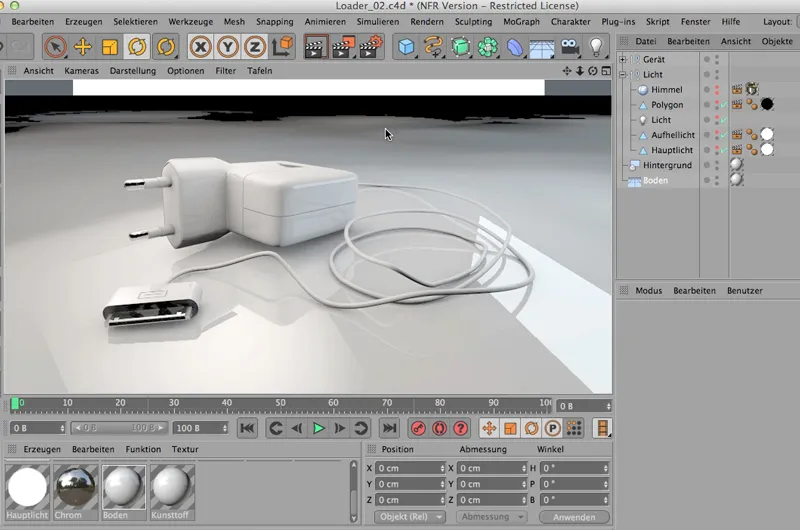Toggle the Z axis lock
The height and width of the screenshot is (530, 800).
click(x=255, y=47)
